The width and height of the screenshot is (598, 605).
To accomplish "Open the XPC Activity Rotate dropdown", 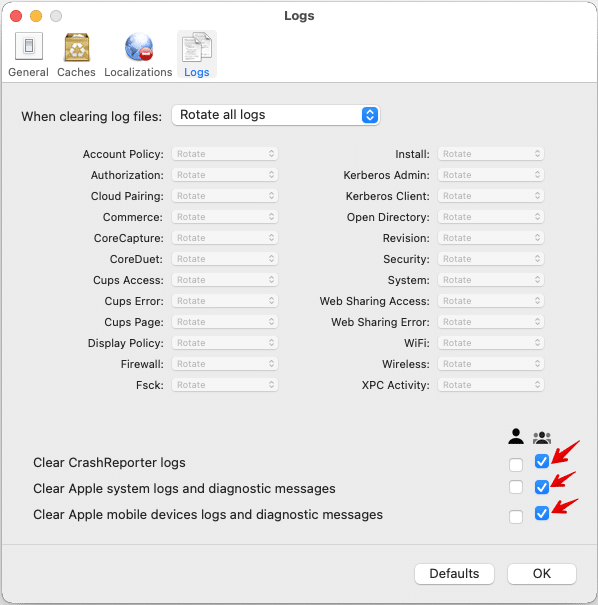I will coord(491,385).
